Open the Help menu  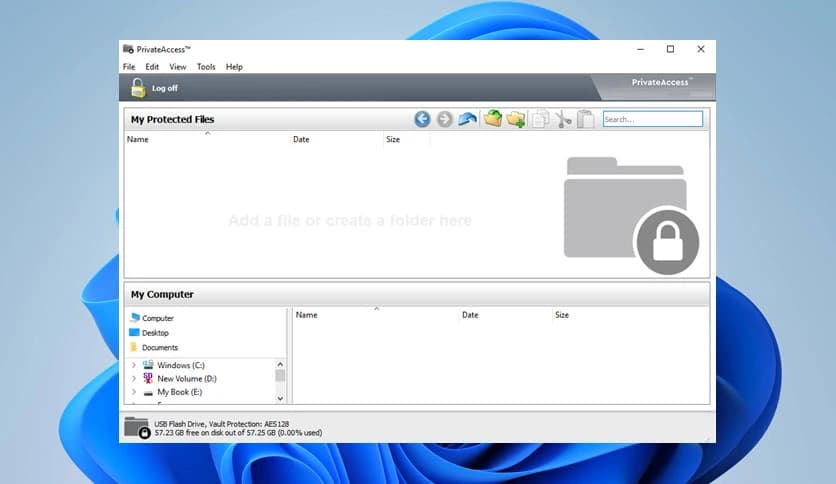[x=234, y=67]
